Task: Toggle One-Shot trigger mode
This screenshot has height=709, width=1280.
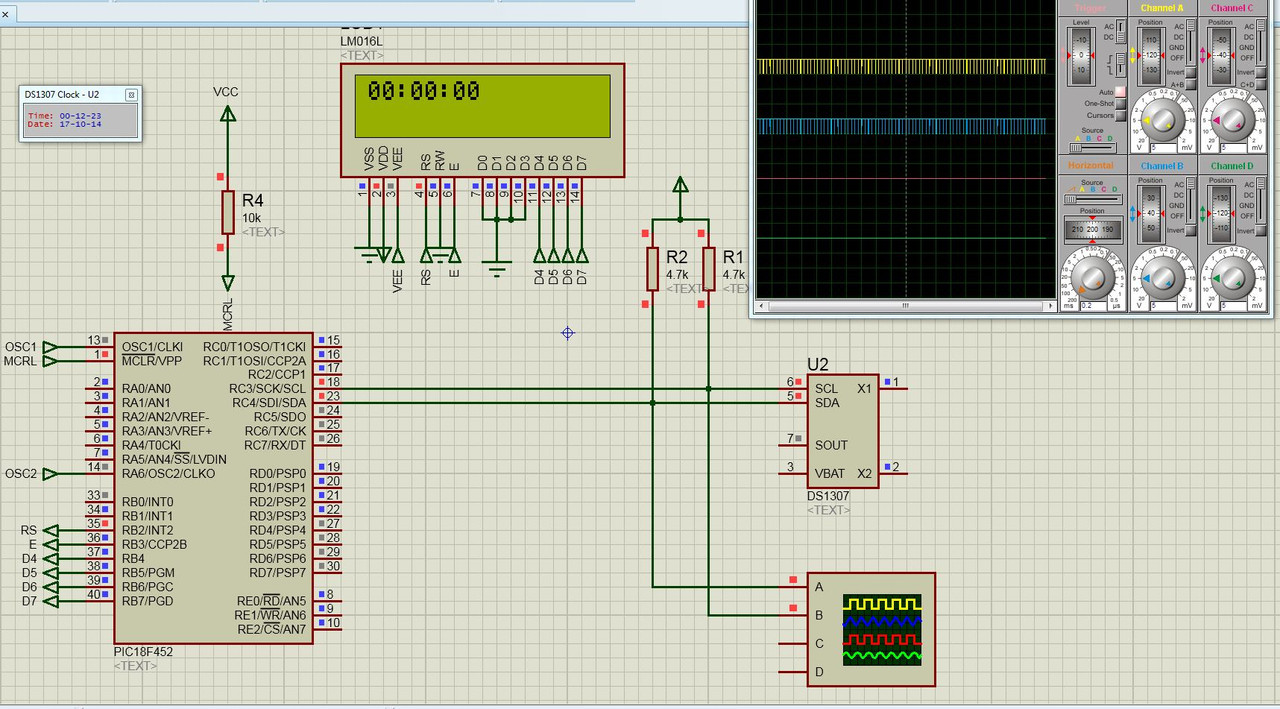Action: click(x=1120, y=104)
